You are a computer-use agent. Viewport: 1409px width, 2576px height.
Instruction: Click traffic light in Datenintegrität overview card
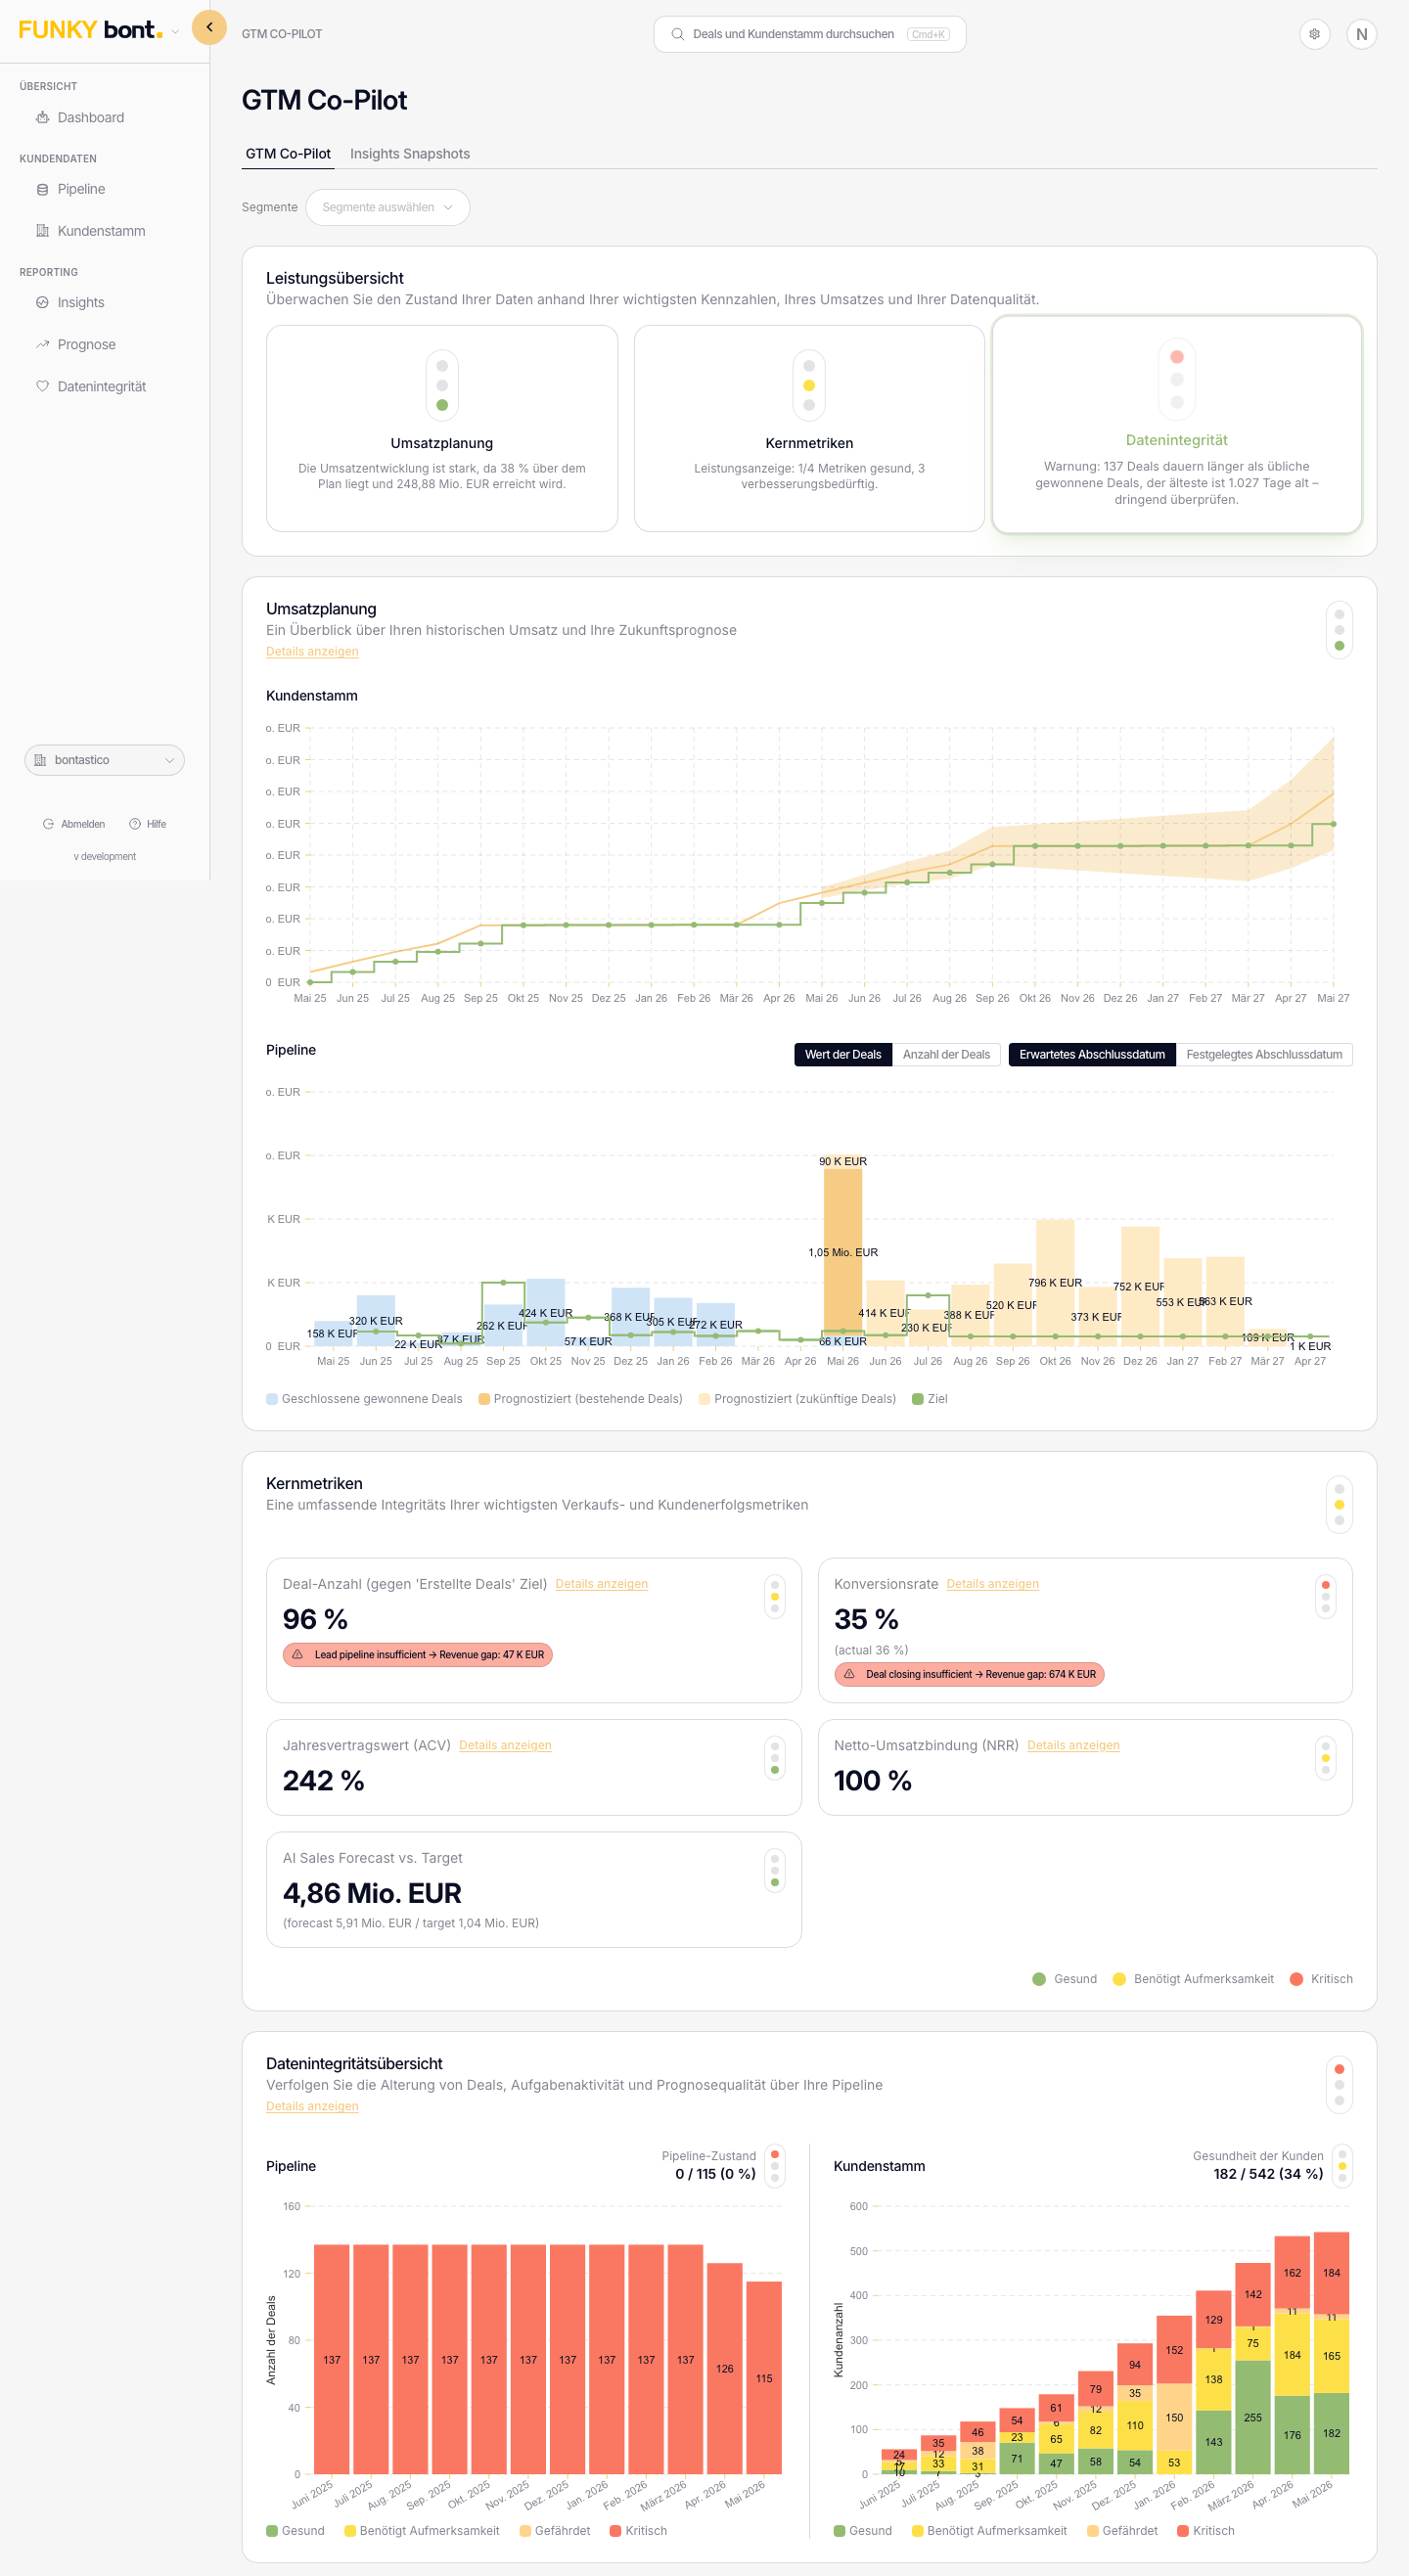1177,379
